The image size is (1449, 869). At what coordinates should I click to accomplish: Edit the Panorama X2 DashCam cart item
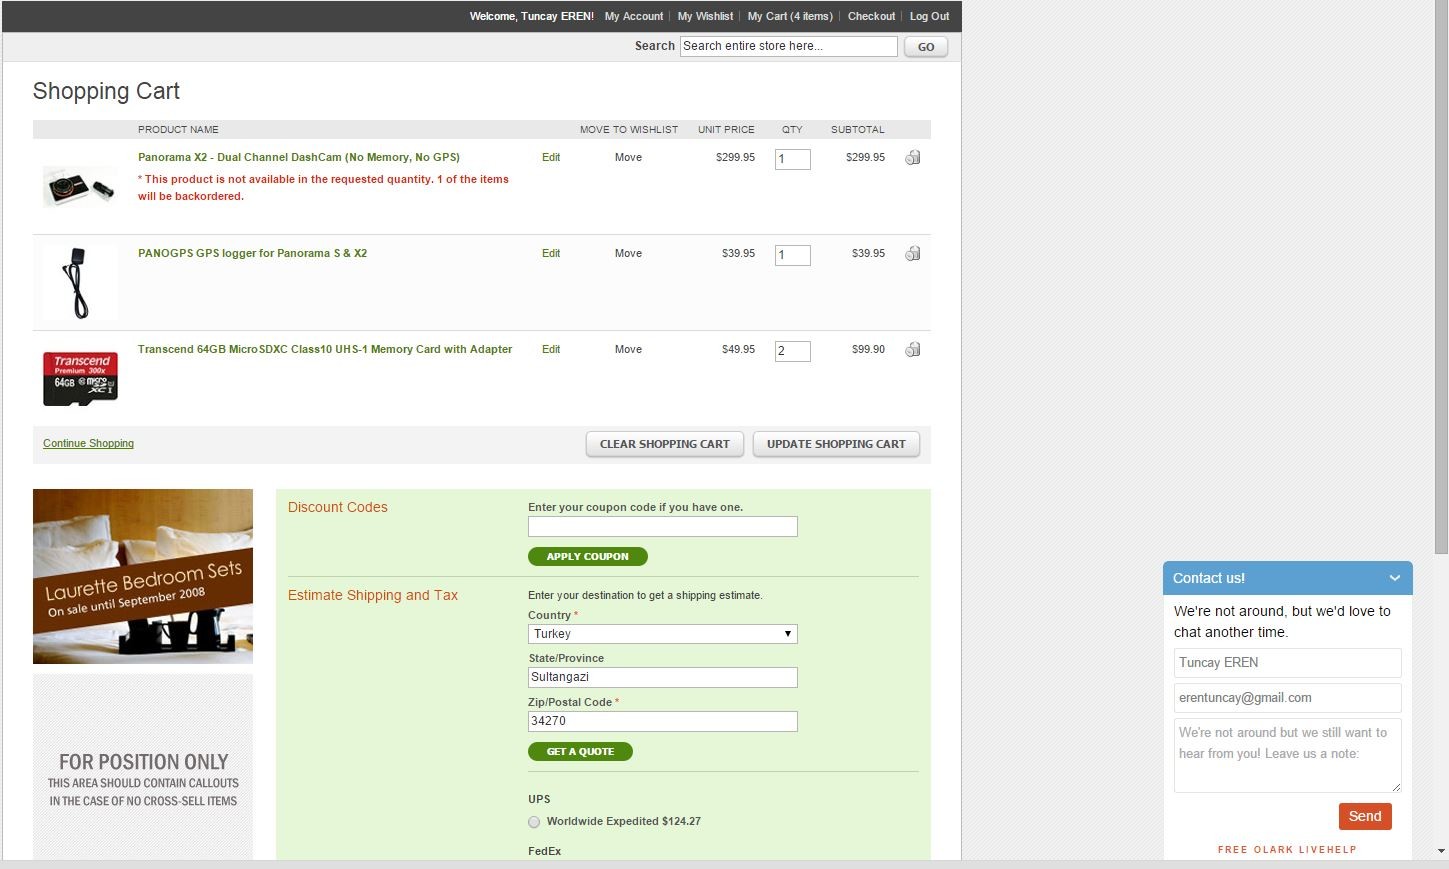click(551, 157)
